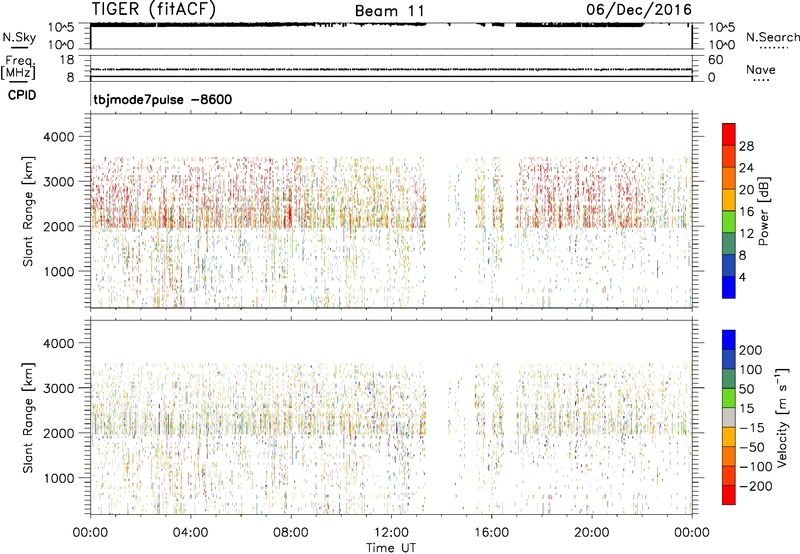This screenshot has width=800, height=554.
Task: Click the Slant Range label of velocity panel
Action: [x=28, y=418]
